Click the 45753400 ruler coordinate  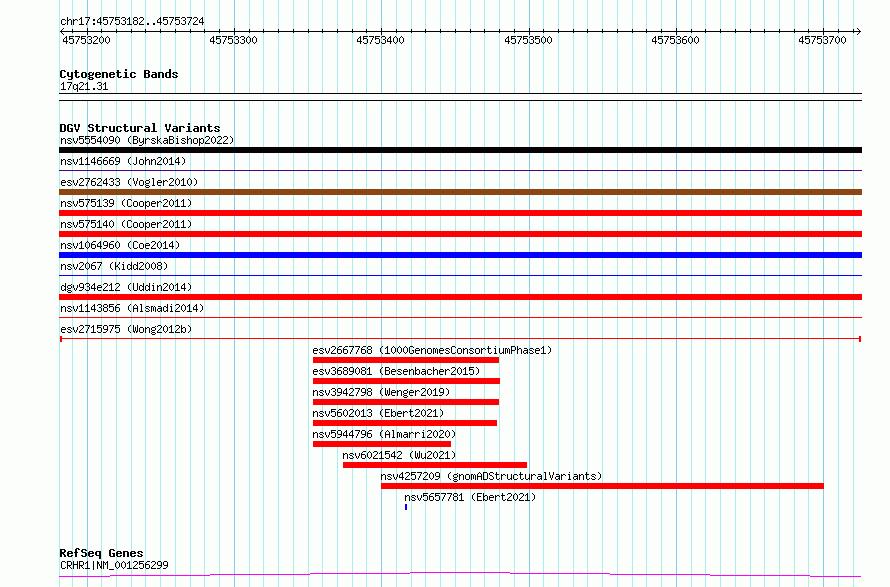pos(380,40)
